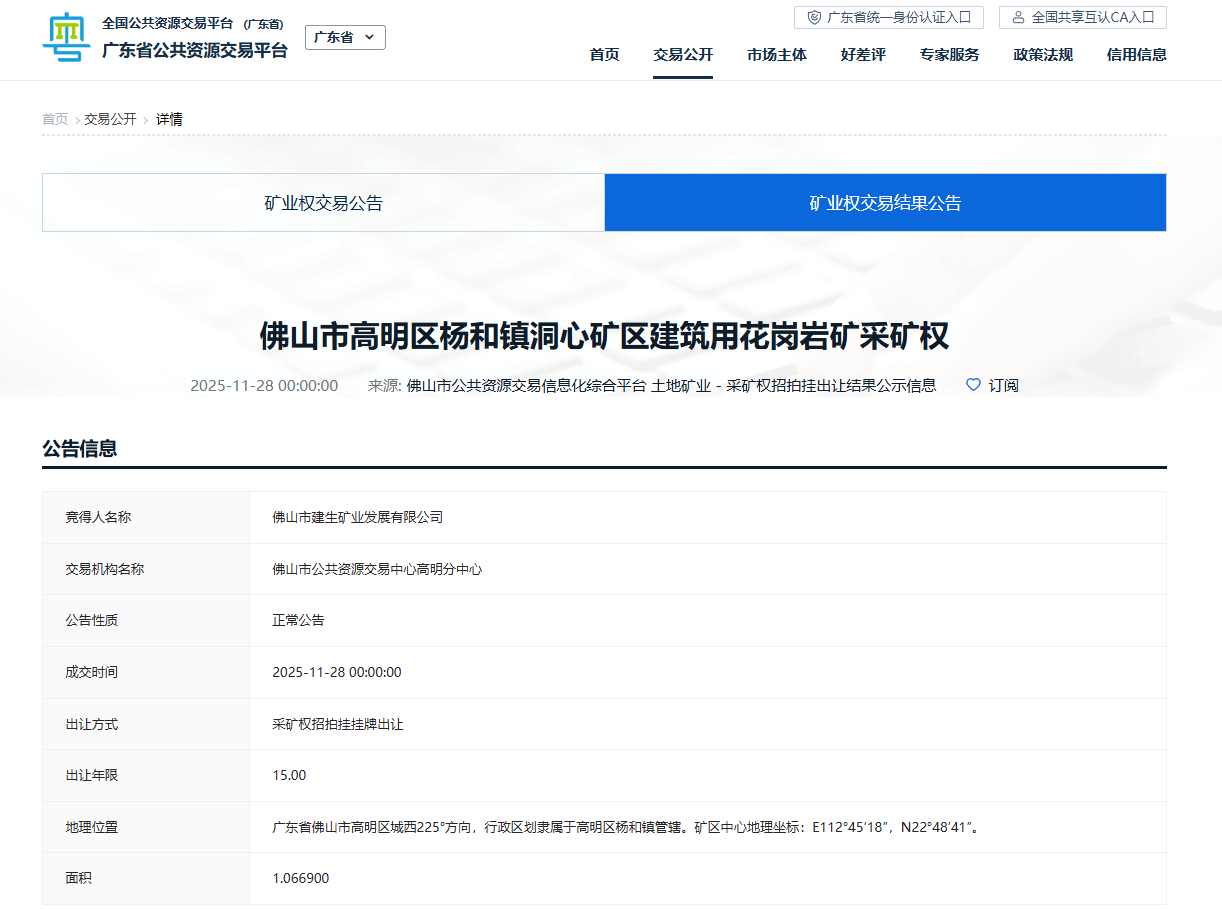This screenshot has height=909, width=1222.
Task: Click the source text 佛山市公共资源交易信息化综合平台
Action: pos(526,385)
